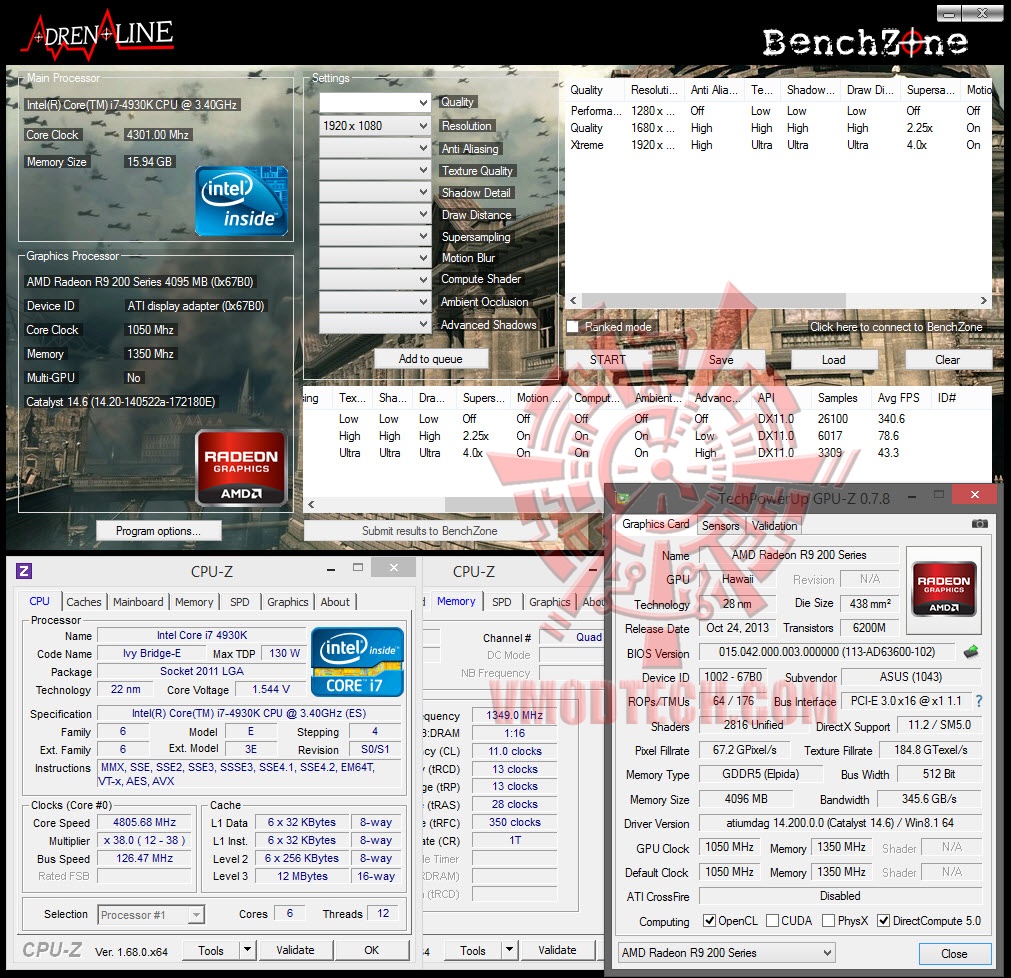Enable the Ranked mode checkbox

[x=572, y=327]
